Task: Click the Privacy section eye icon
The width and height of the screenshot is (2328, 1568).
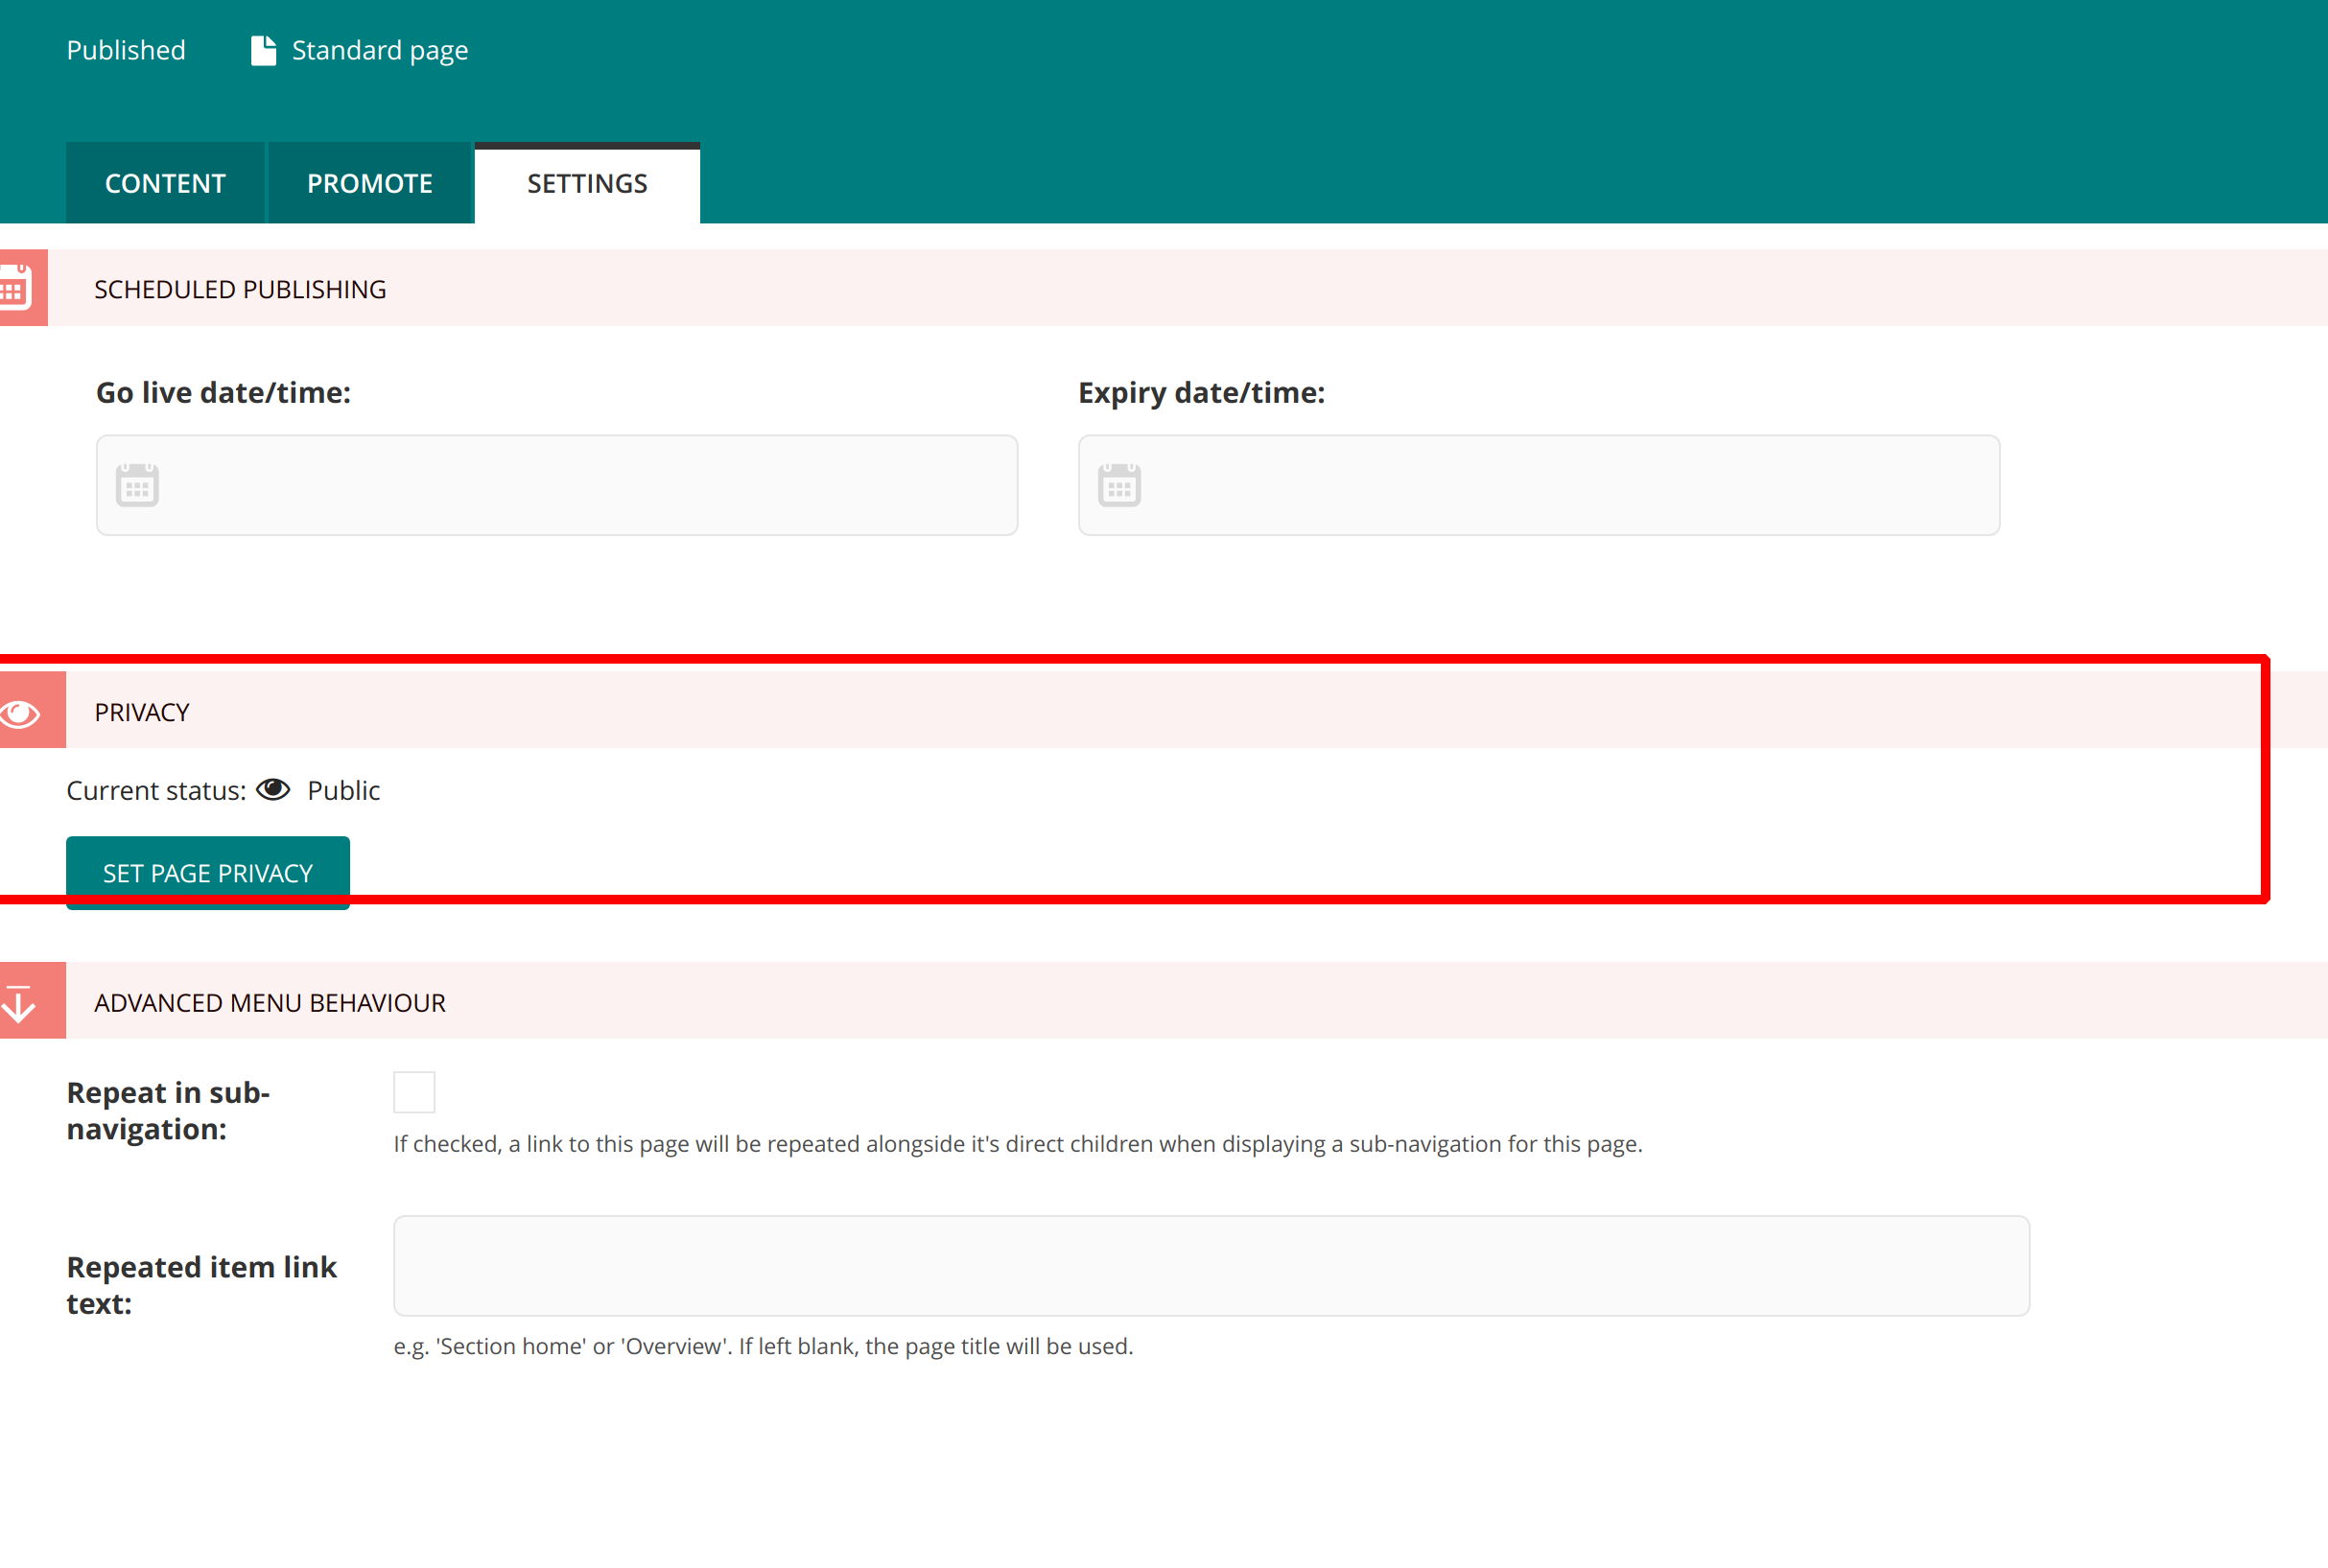Action: coord(25,711)
